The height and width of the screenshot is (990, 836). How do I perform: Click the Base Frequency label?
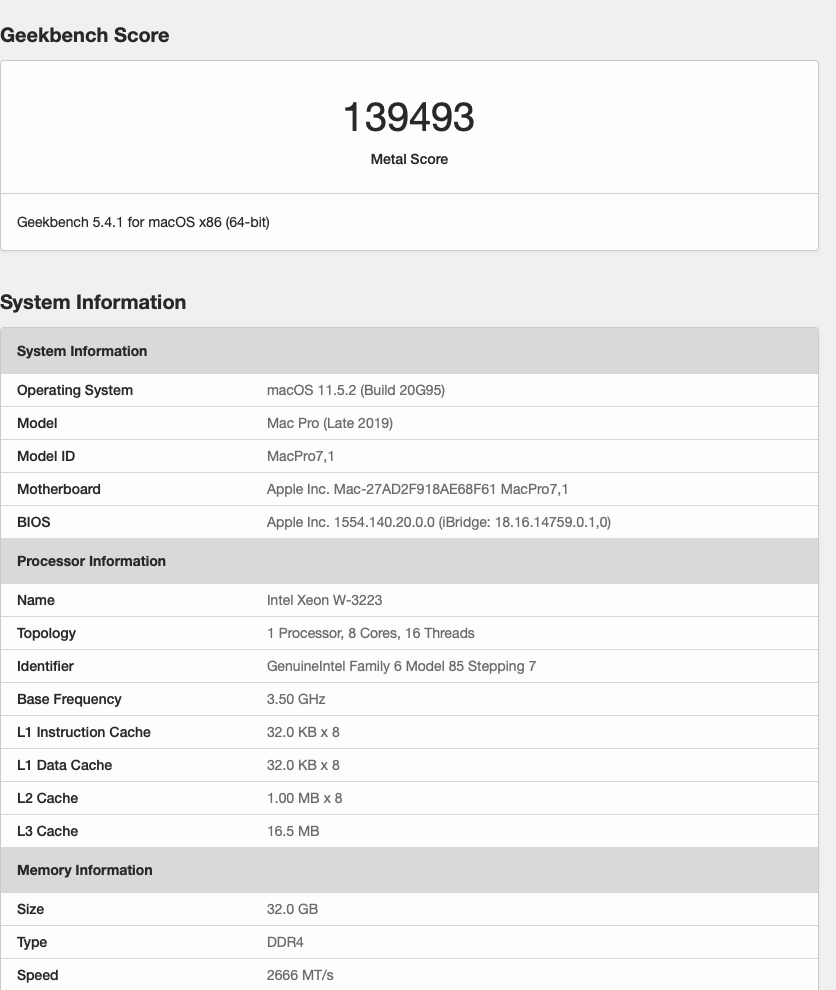point(69,699)
